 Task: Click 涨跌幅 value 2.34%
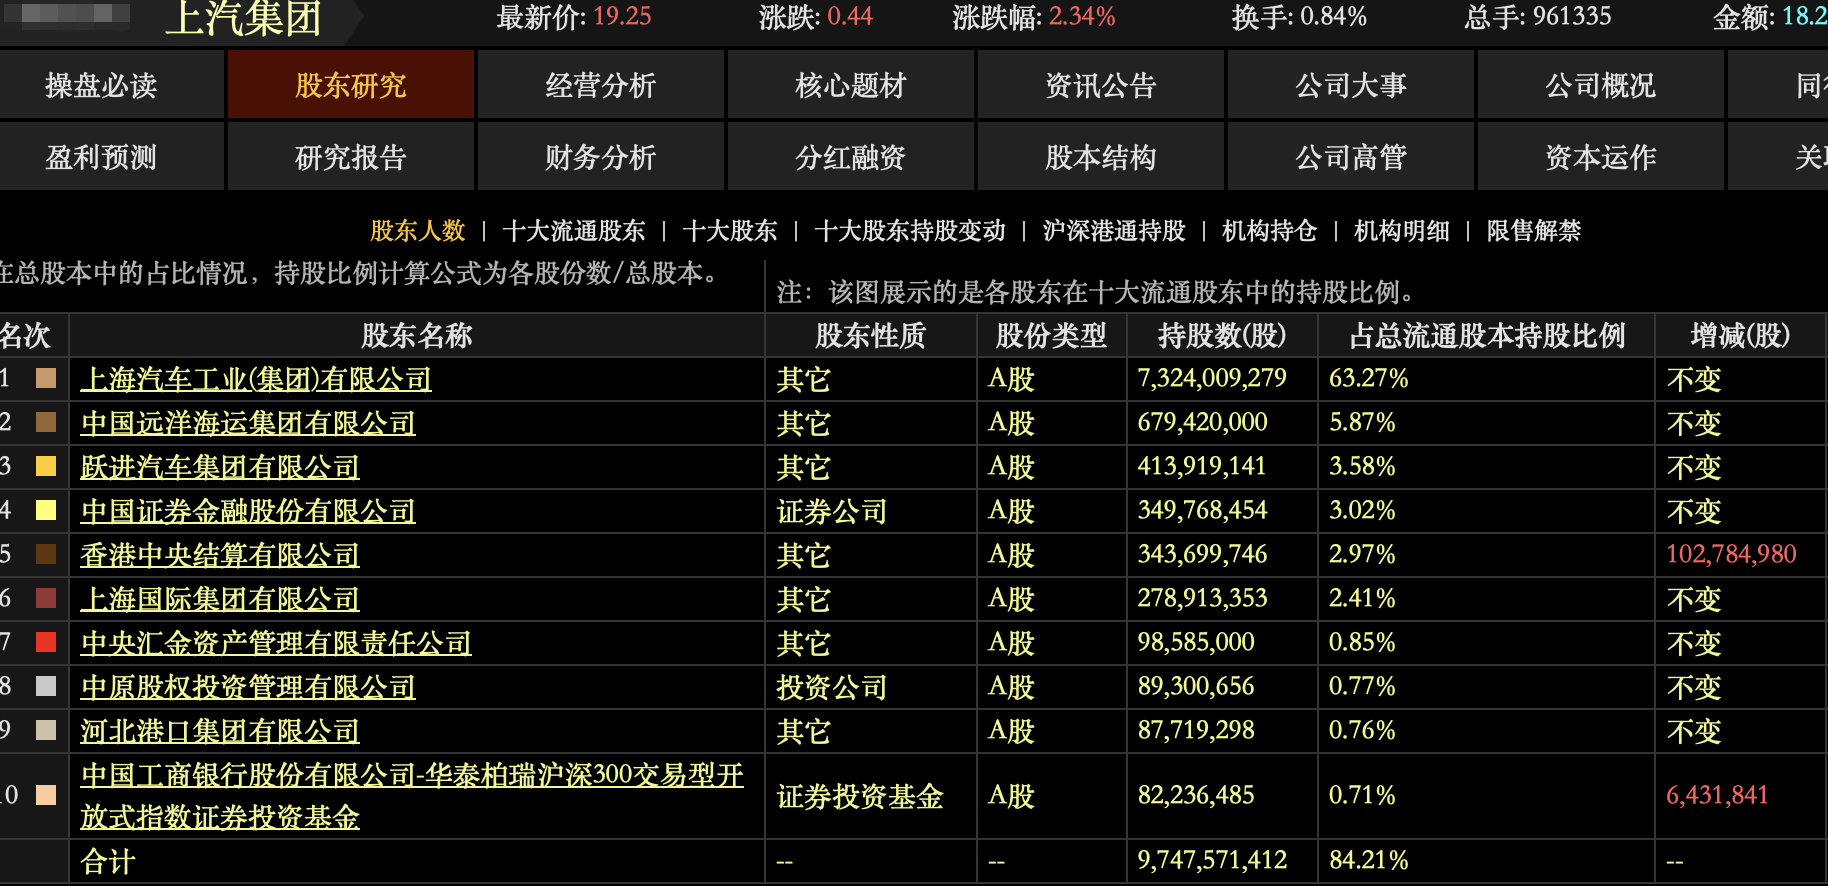tap(1082, 17)
